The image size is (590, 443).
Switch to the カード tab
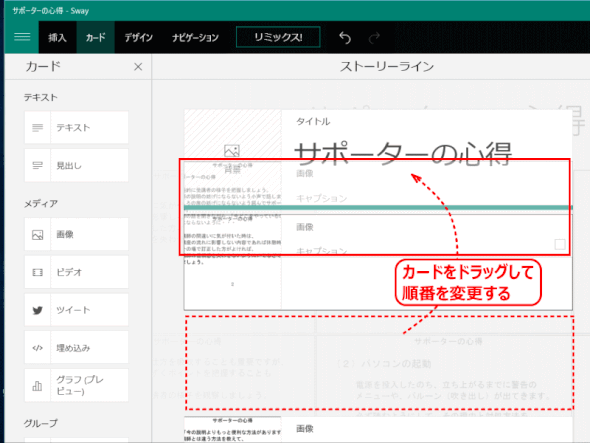click(96, 37)
